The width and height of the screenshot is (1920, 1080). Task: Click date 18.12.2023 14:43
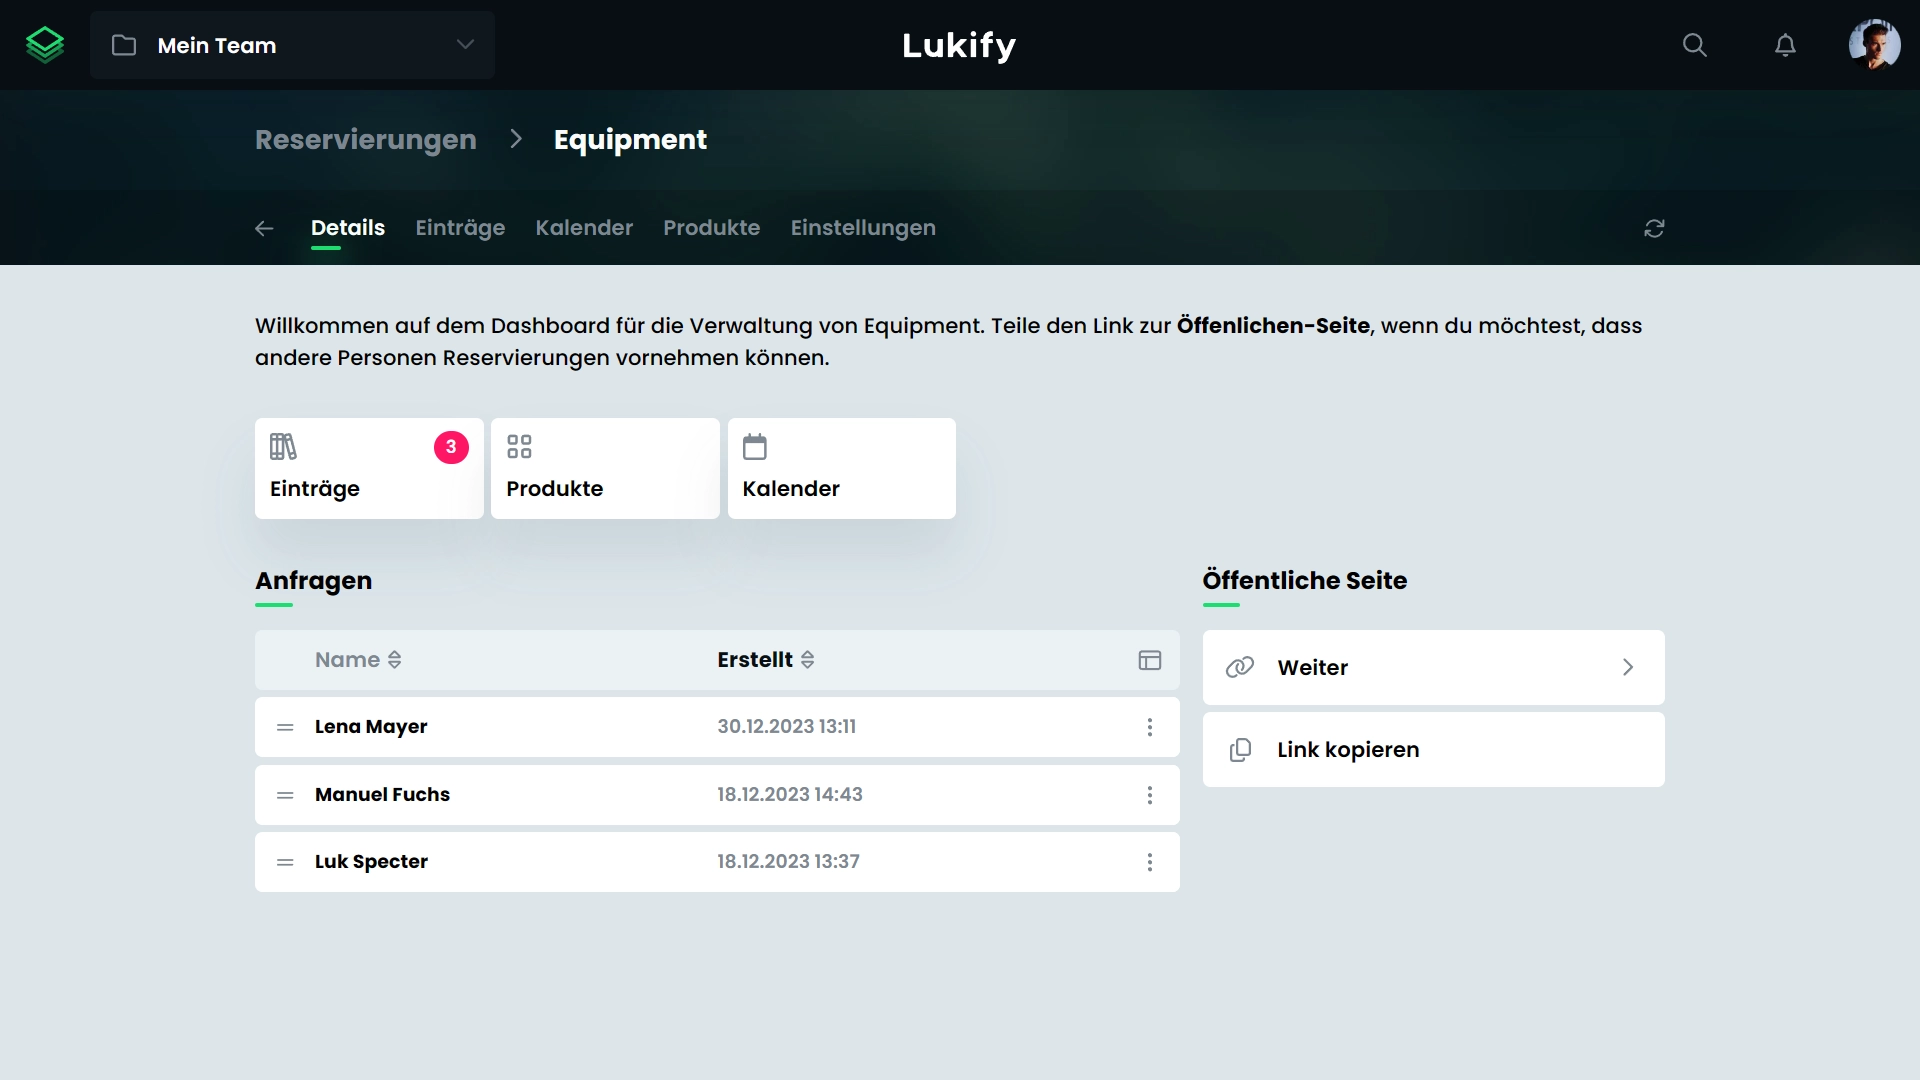click(789, 795)
